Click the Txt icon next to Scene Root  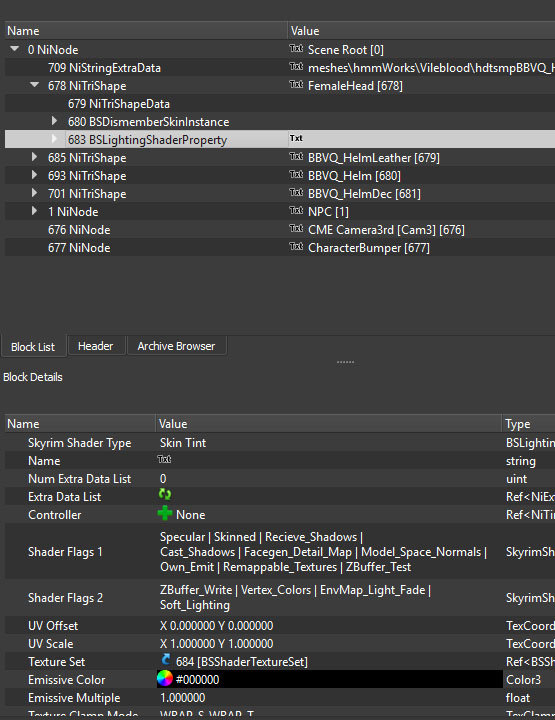296,48
